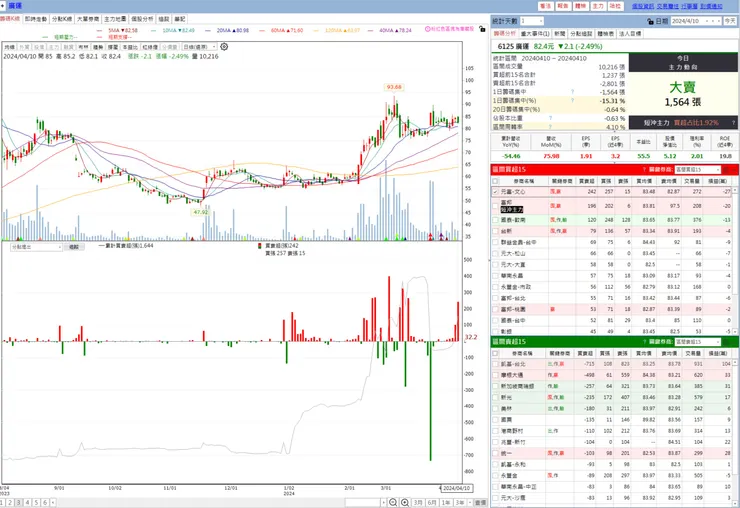Screen dimensions: 740x508
Task: Click the next date arrow in date field
Action: pos(719,21)
